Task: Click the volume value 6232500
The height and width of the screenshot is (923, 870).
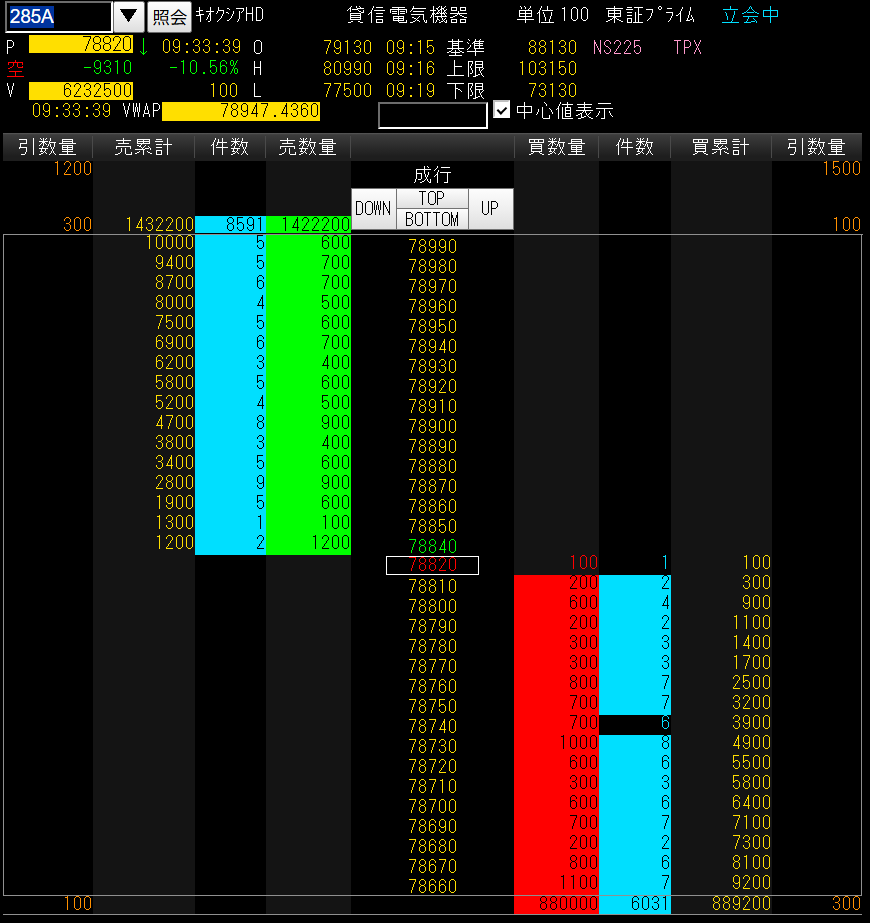Action: point(81,91)
